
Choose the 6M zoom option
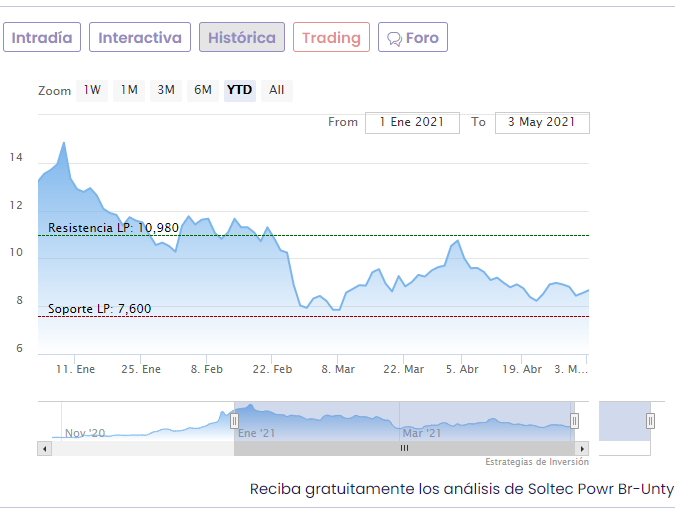(203, 90)
